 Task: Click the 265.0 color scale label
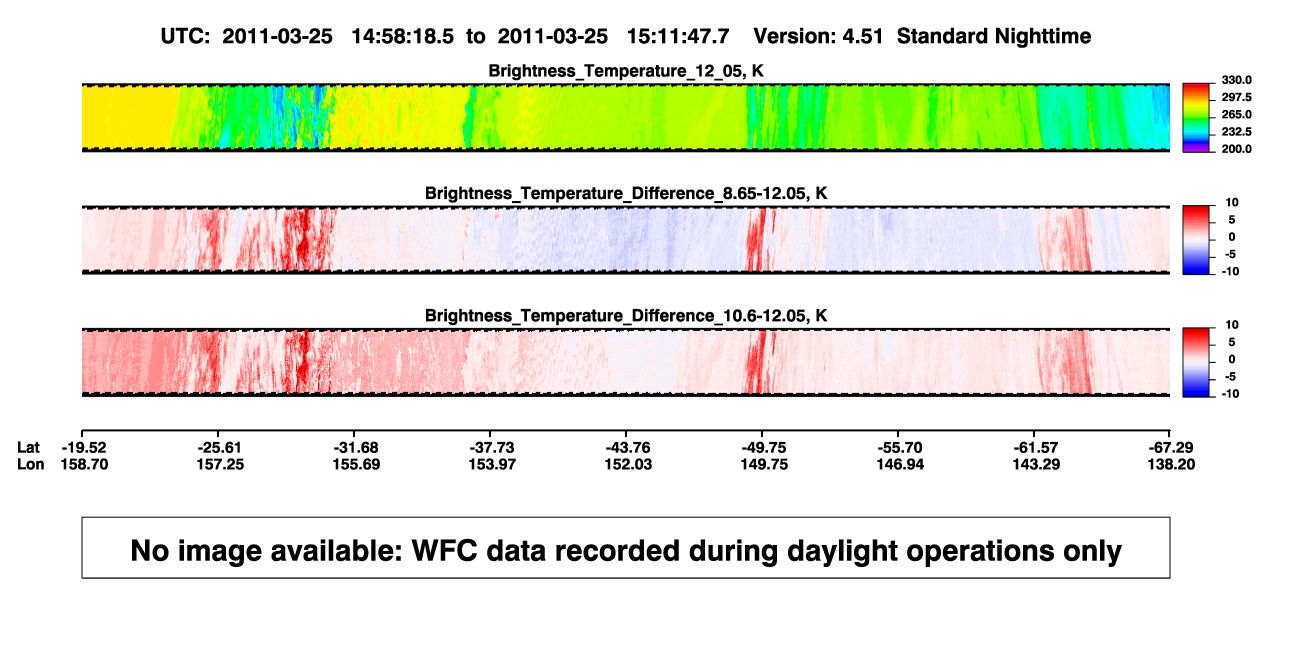coord(1237,115)
